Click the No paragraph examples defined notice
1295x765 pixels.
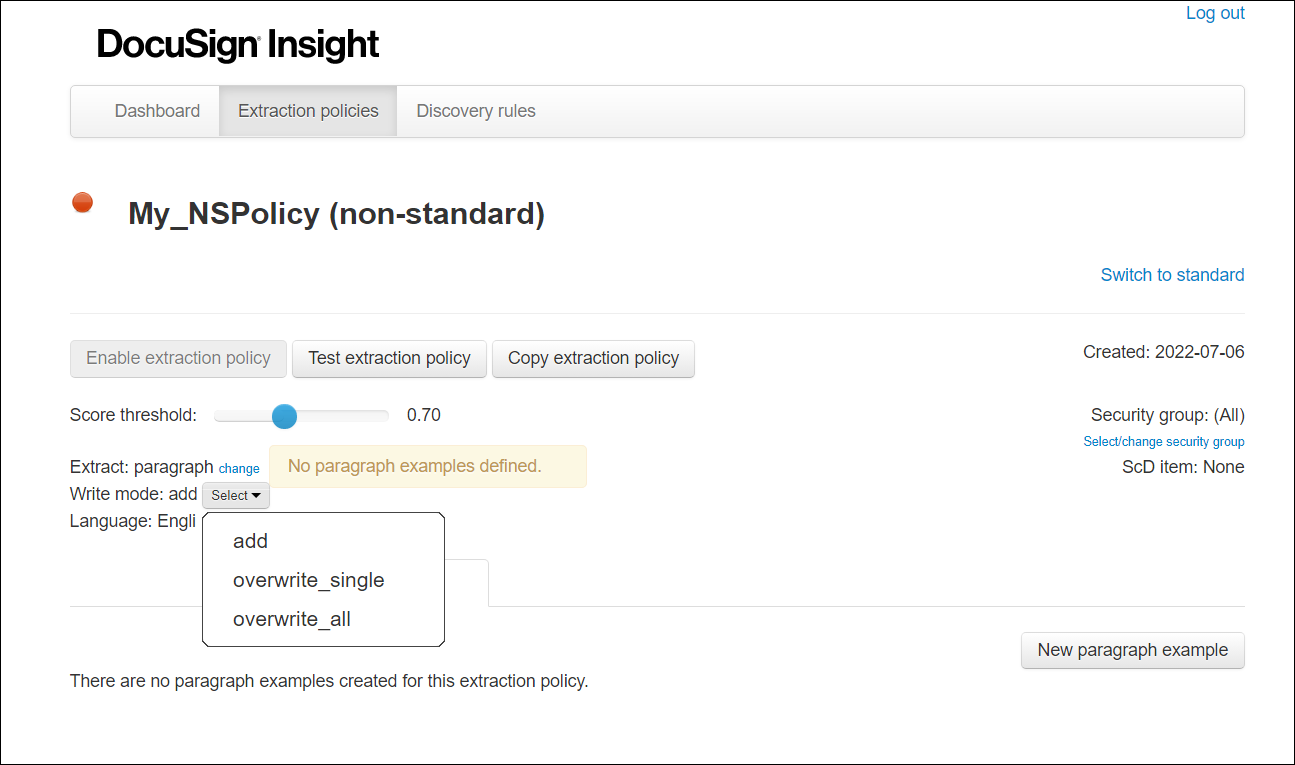point(427,466)
